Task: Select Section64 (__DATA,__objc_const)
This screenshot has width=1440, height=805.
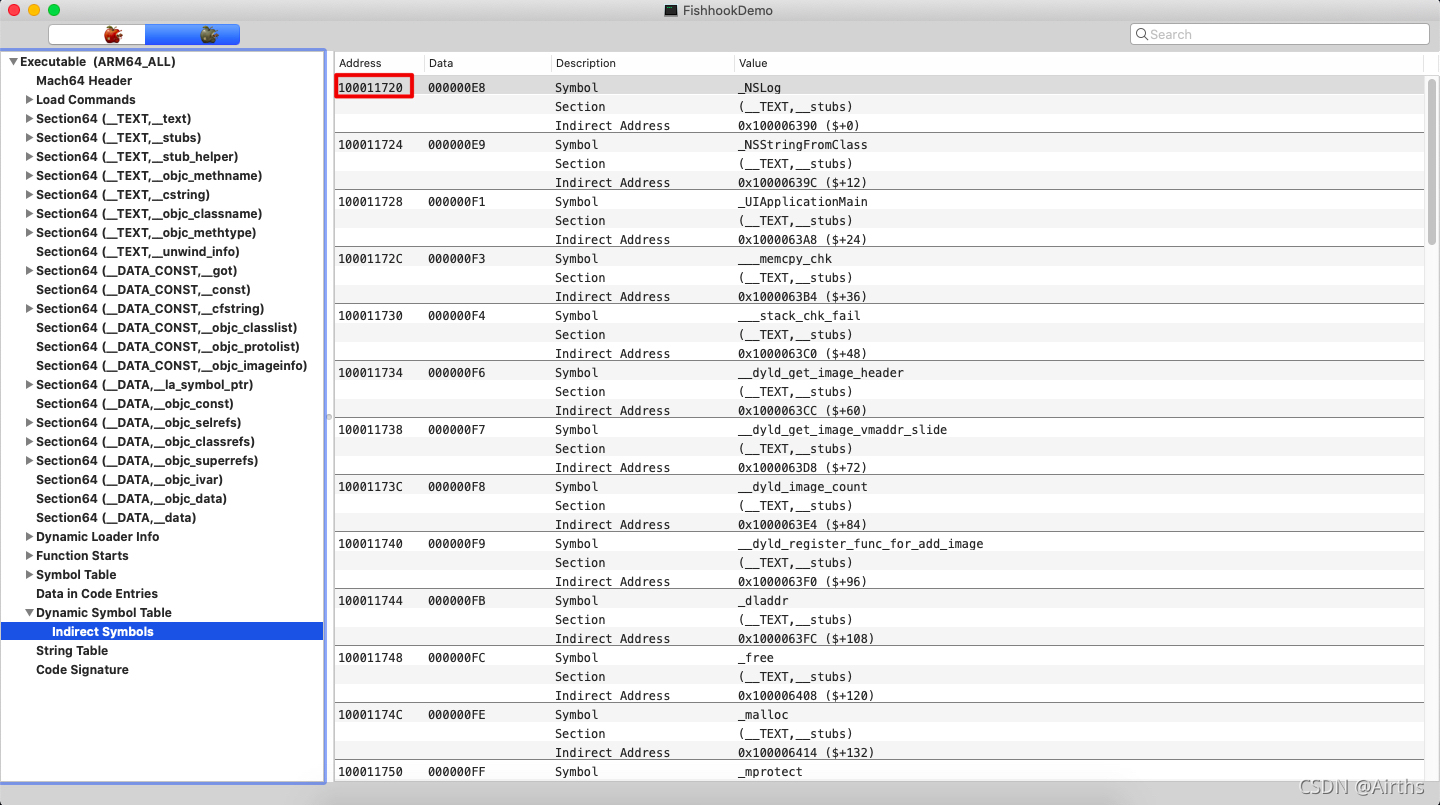Action: click(x=135, y=404)
